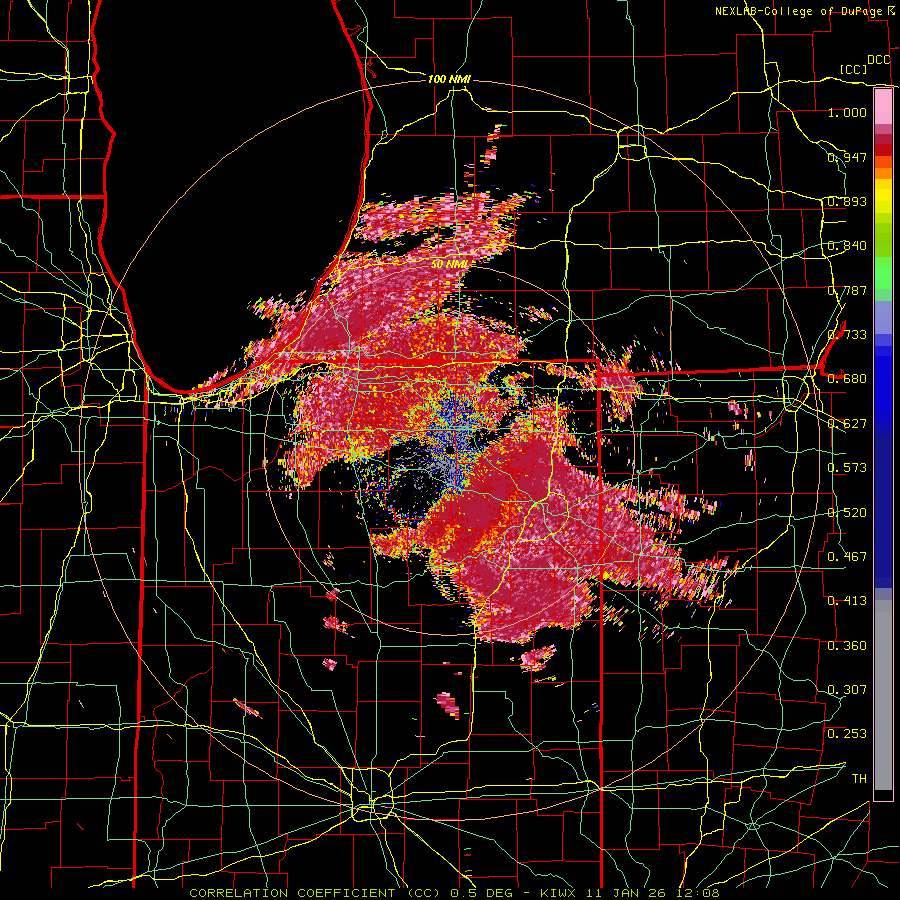Select the 0.253 legend value

click(847, 734)
